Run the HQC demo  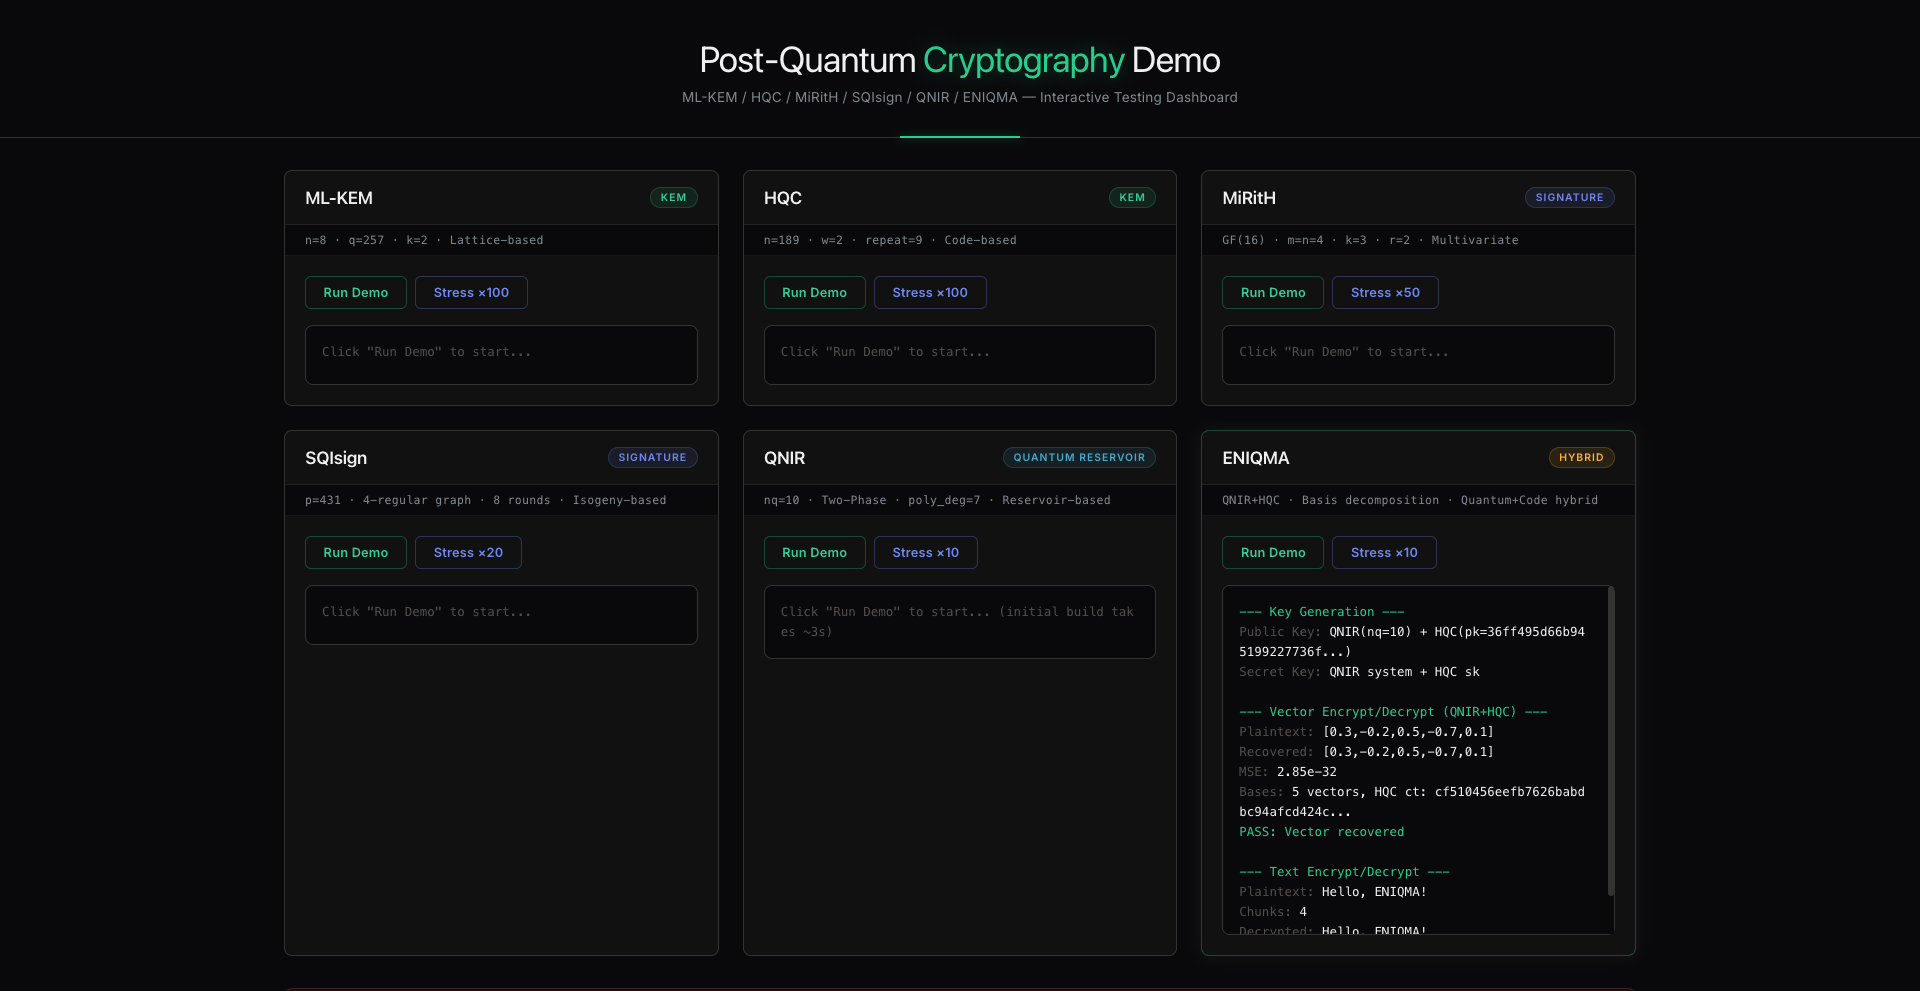(x=814, y=293)
